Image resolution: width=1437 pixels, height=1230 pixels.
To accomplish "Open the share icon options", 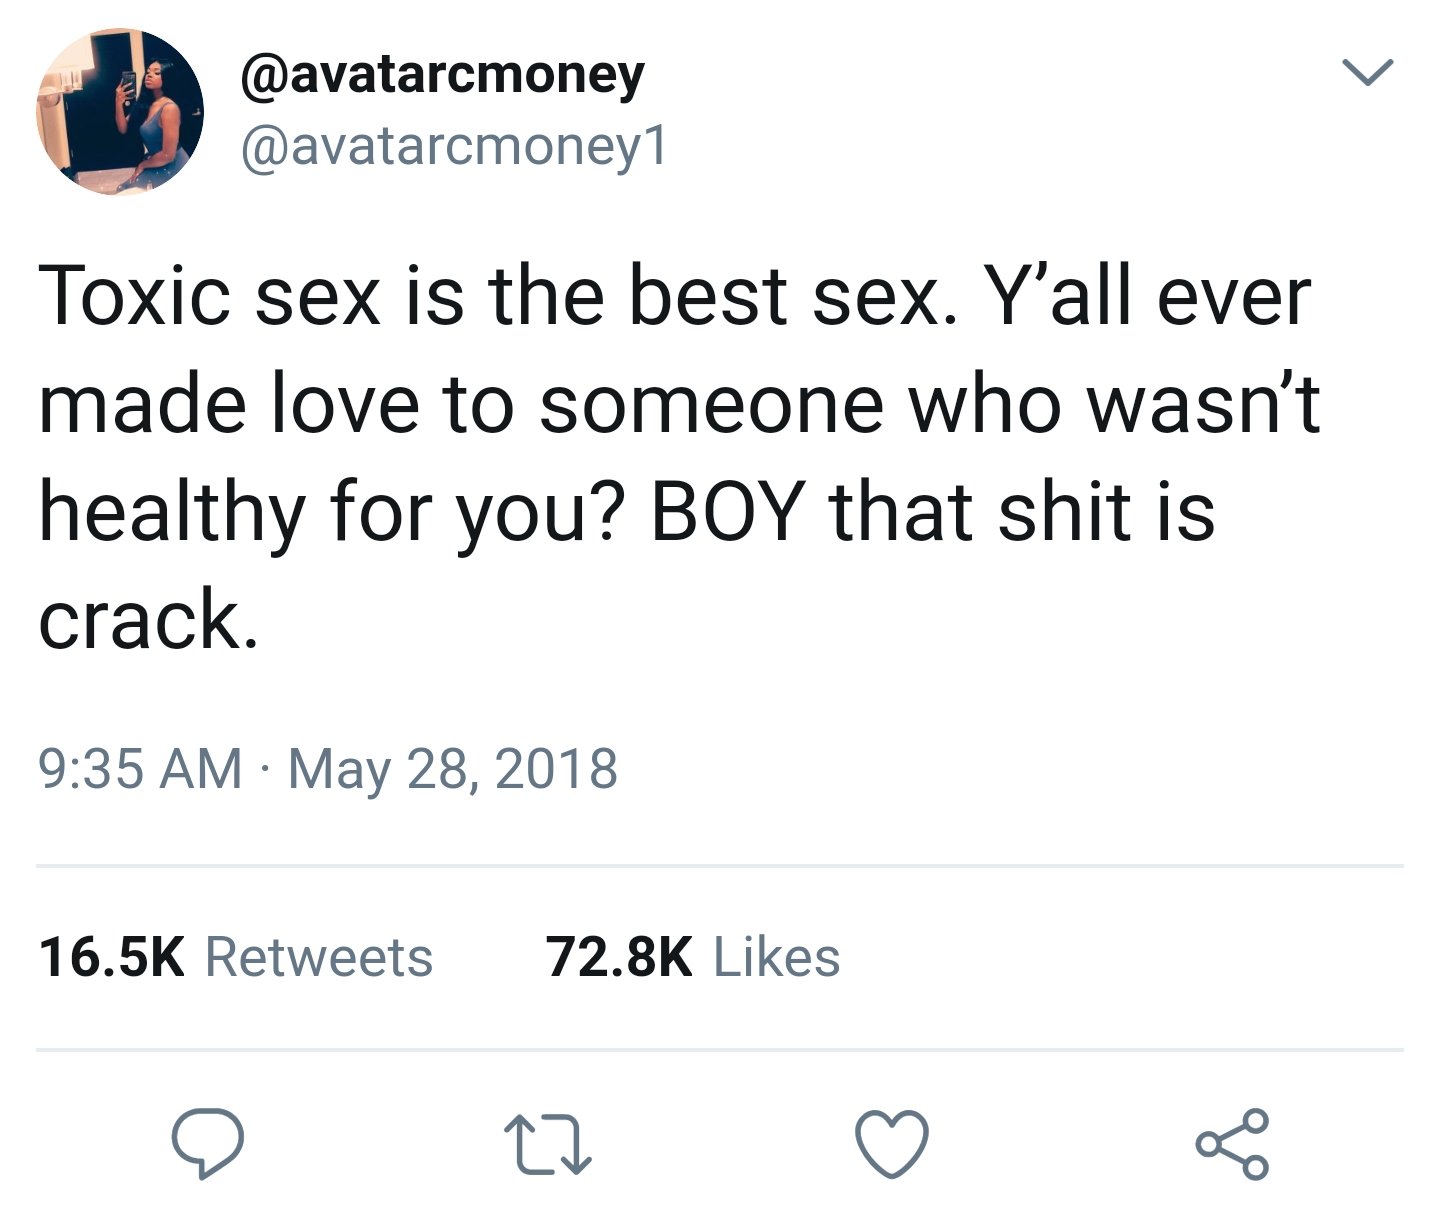I will 1233,1144.
